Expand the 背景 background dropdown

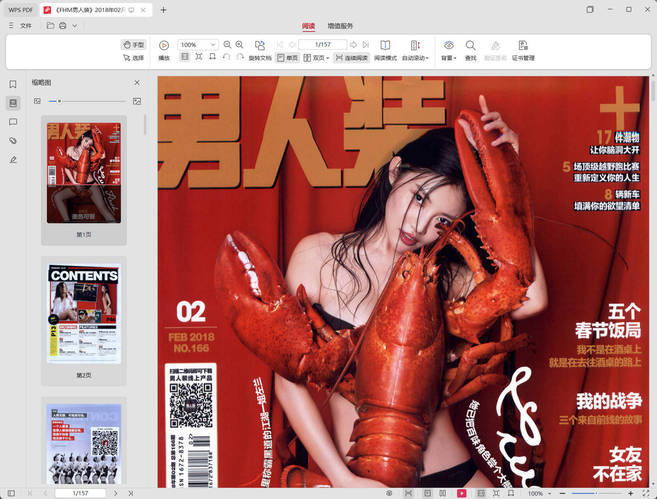[x=449, y=58]
